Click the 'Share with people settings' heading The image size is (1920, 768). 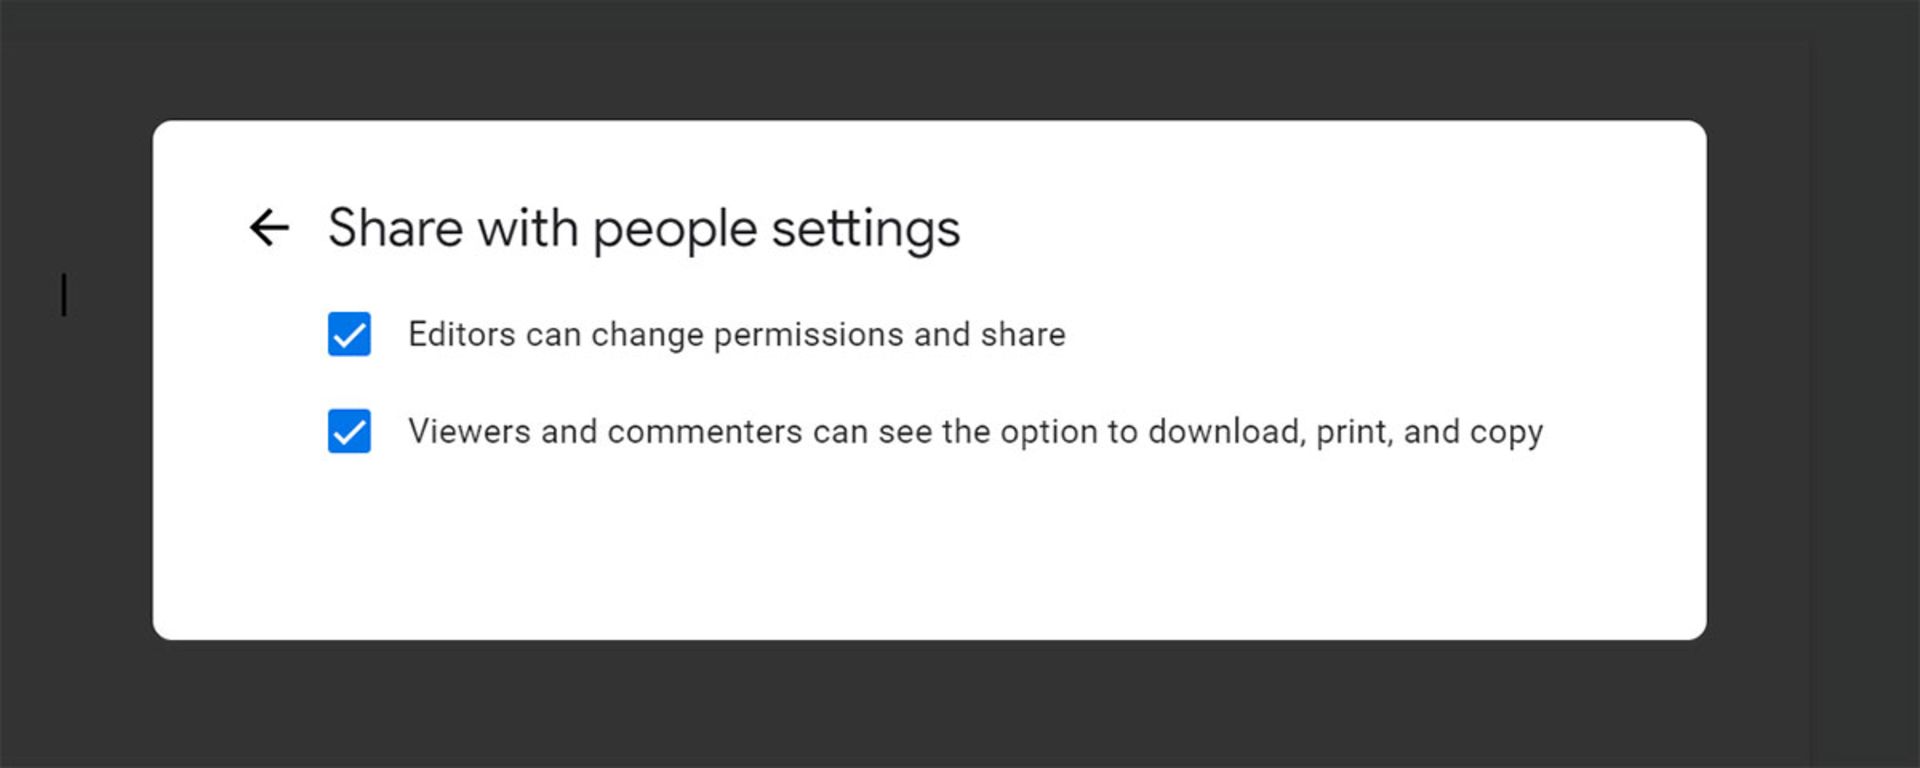coord(644,229)
